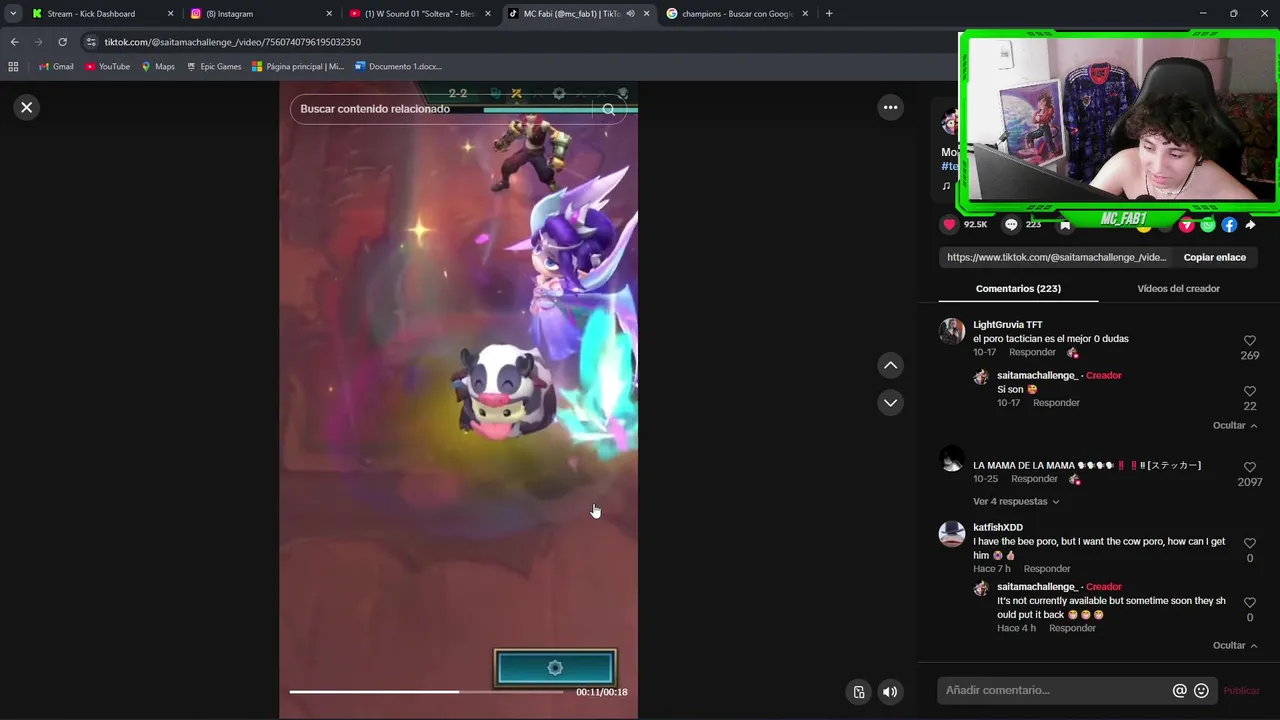
Task: Open the Página principal Microsoft bookmark
Action: [298, 66]
